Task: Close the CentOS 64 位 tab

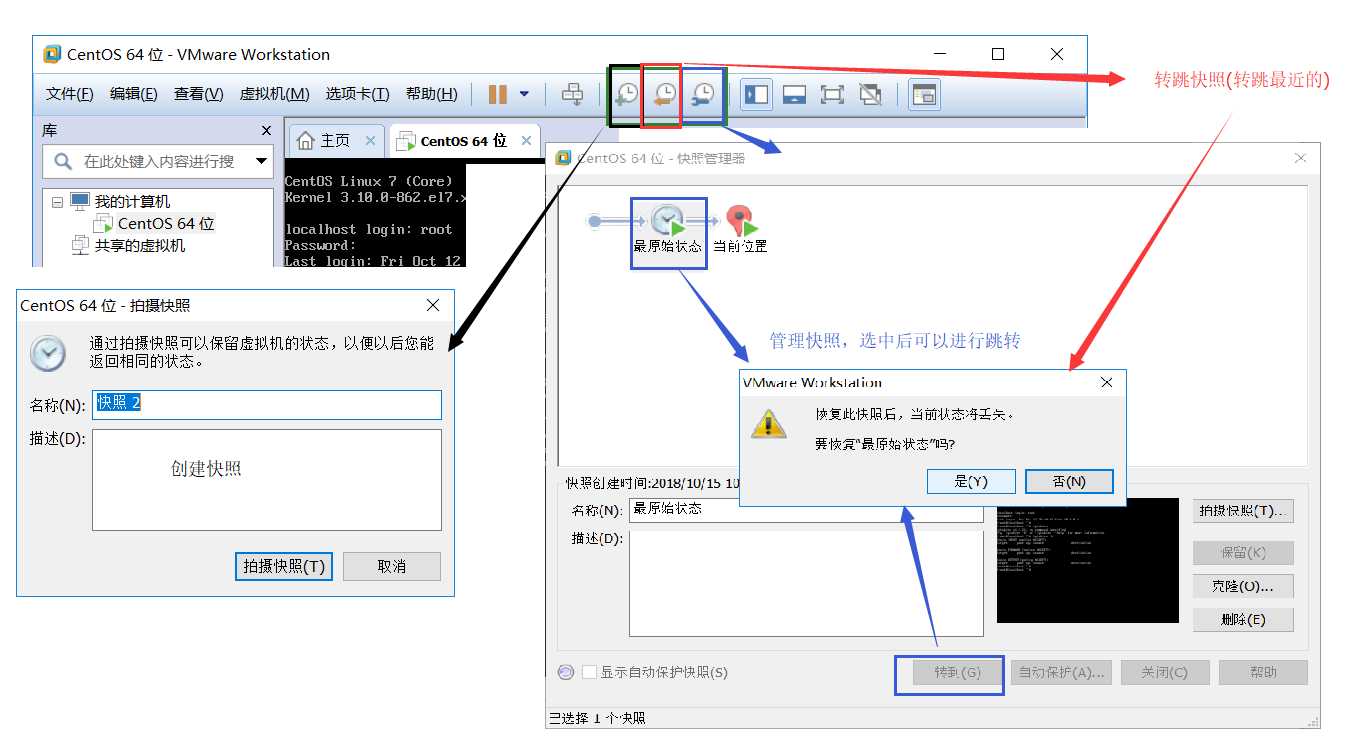Action: (526, 141)
